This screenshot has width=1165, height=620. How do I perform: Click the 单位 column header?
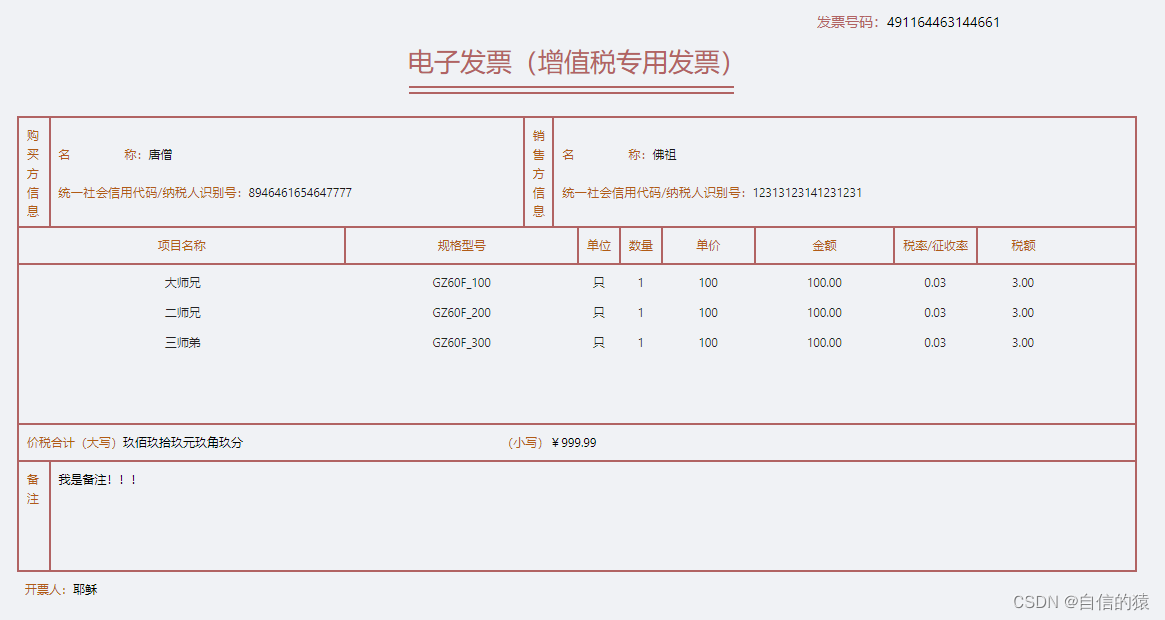[x=599, y=245]
